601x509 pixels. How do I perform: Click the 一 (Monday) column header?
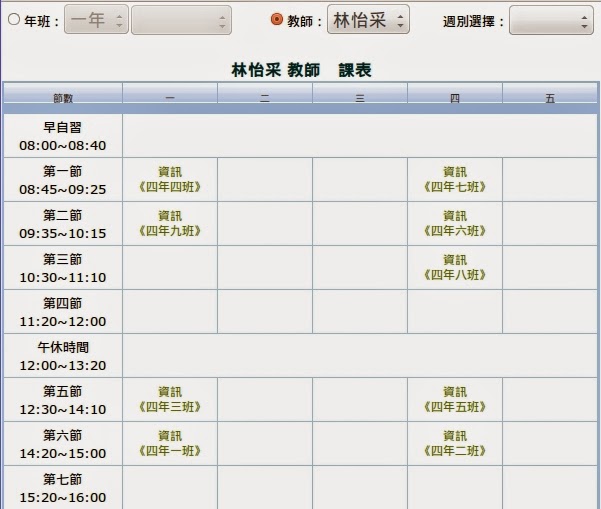pos(170,94)
